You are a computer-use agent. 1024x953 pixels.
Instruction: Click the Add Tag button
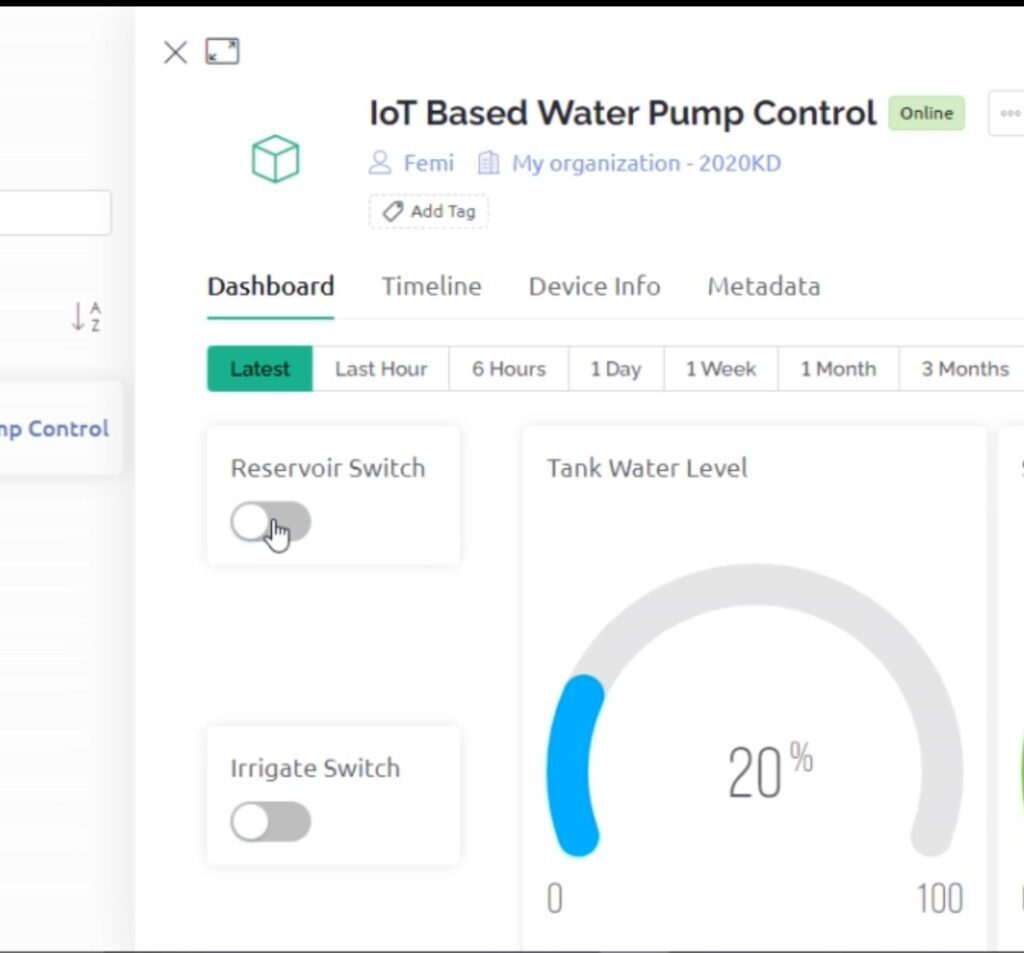click(428, 211)
